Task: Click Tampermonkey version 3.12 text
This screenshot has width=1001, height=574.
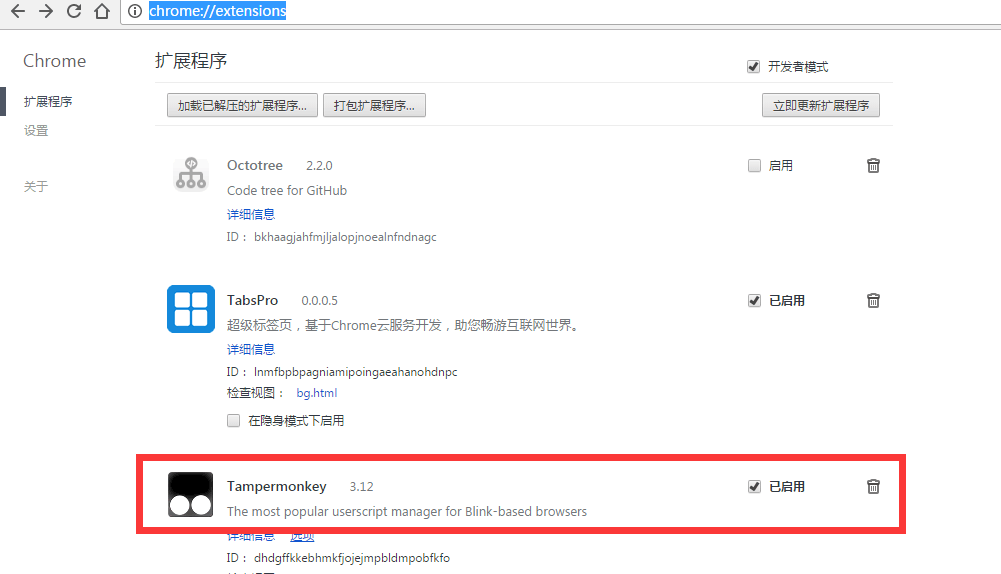Action: [361, 487]
